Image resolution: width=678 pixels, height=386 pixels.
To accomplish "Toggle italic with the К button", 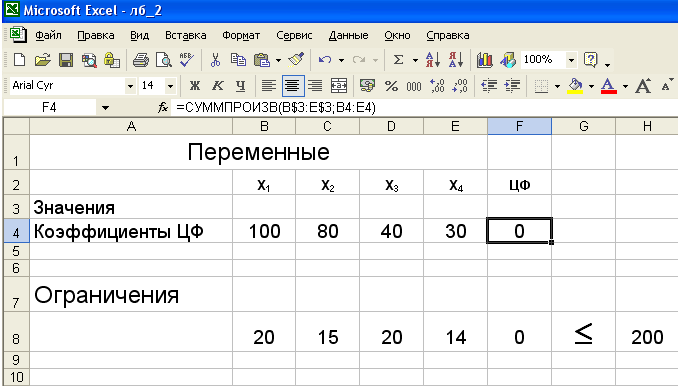I will click(x=217, y=86).
